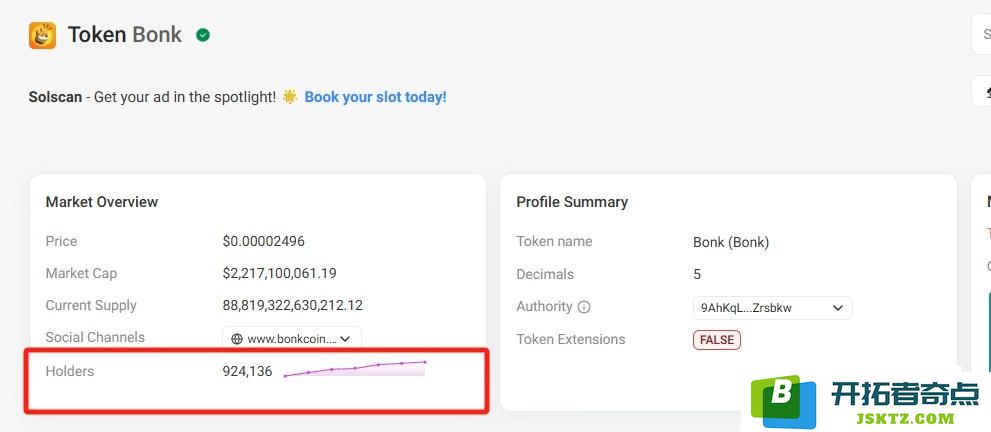Click the partially visible icon button at right
The width and height of the screenshot is (991, 432).
coord(982,92)
